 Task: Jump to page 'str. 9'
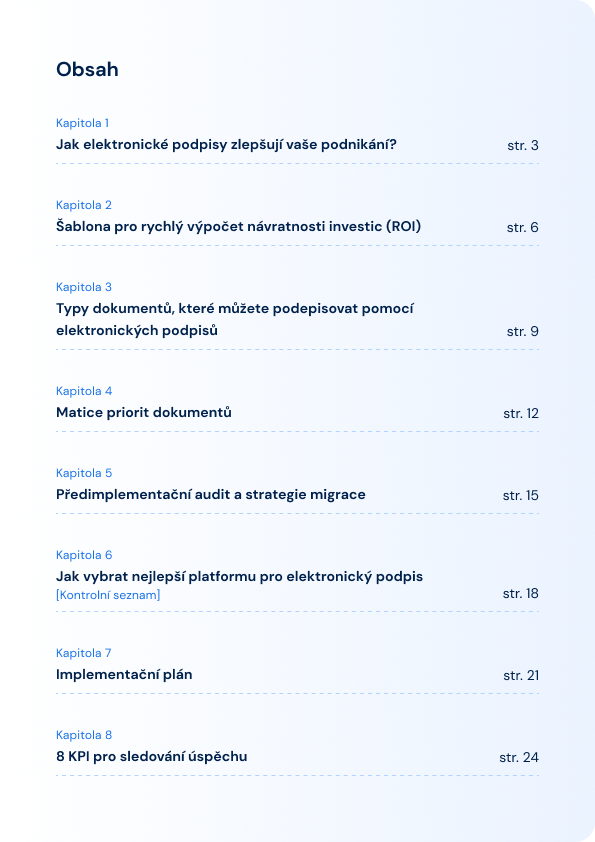point(523,331)
